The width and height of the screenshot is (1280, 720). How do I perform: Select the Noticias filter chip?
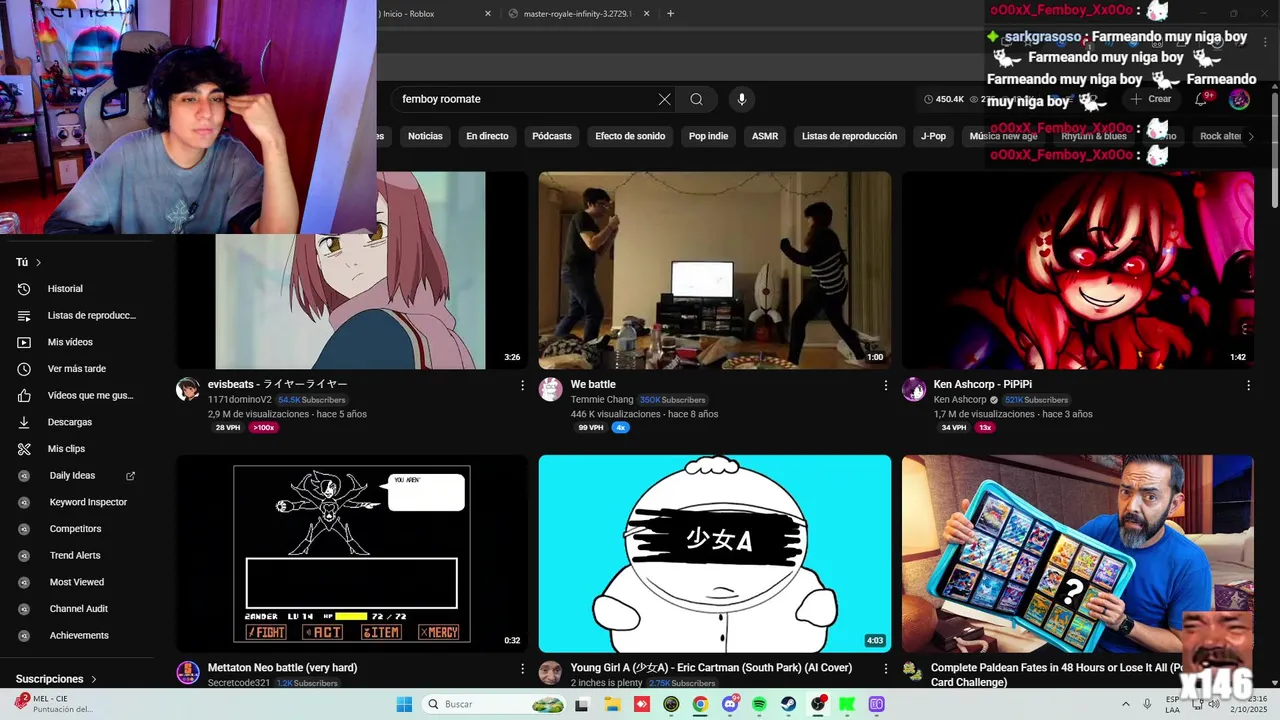pyautogui.click(x=425, y=136)
